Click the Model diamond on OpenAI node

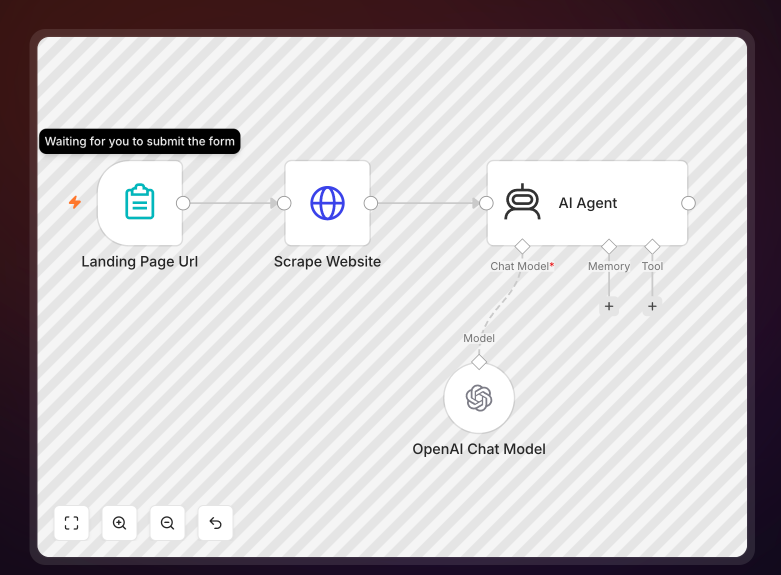click(479, 362)
